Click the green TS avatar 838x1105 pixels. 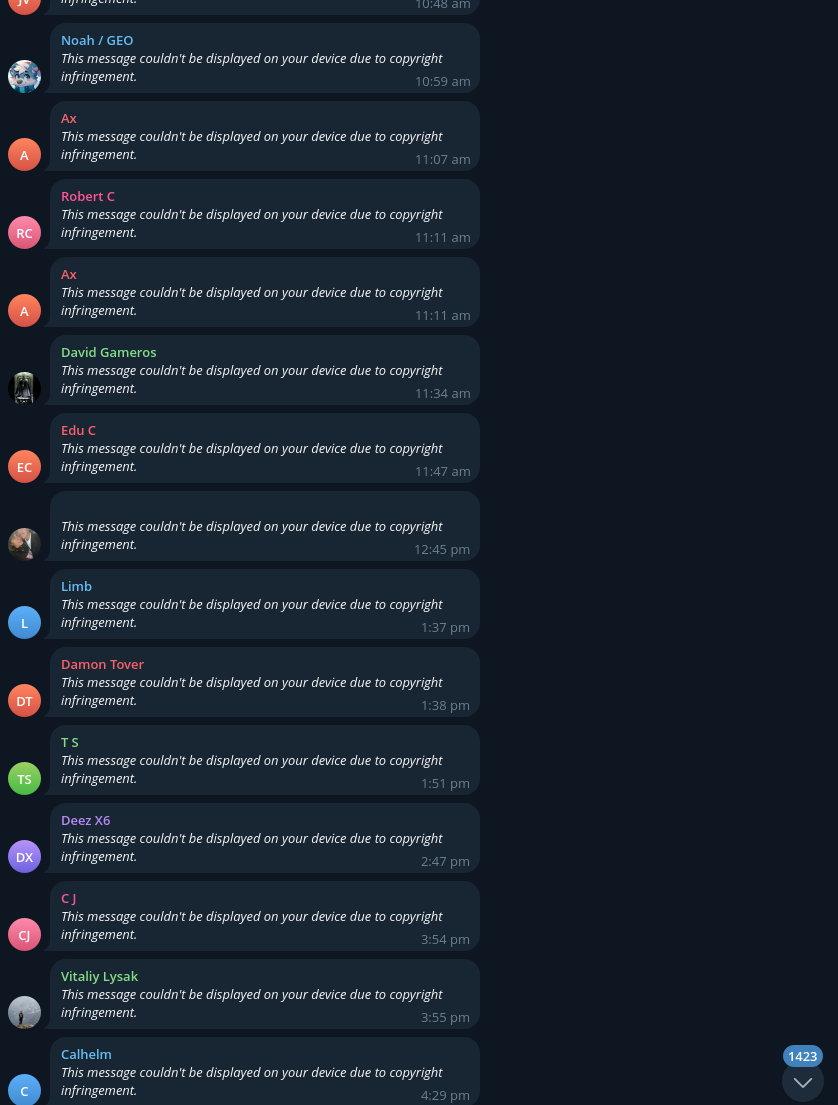click(24, 779)
